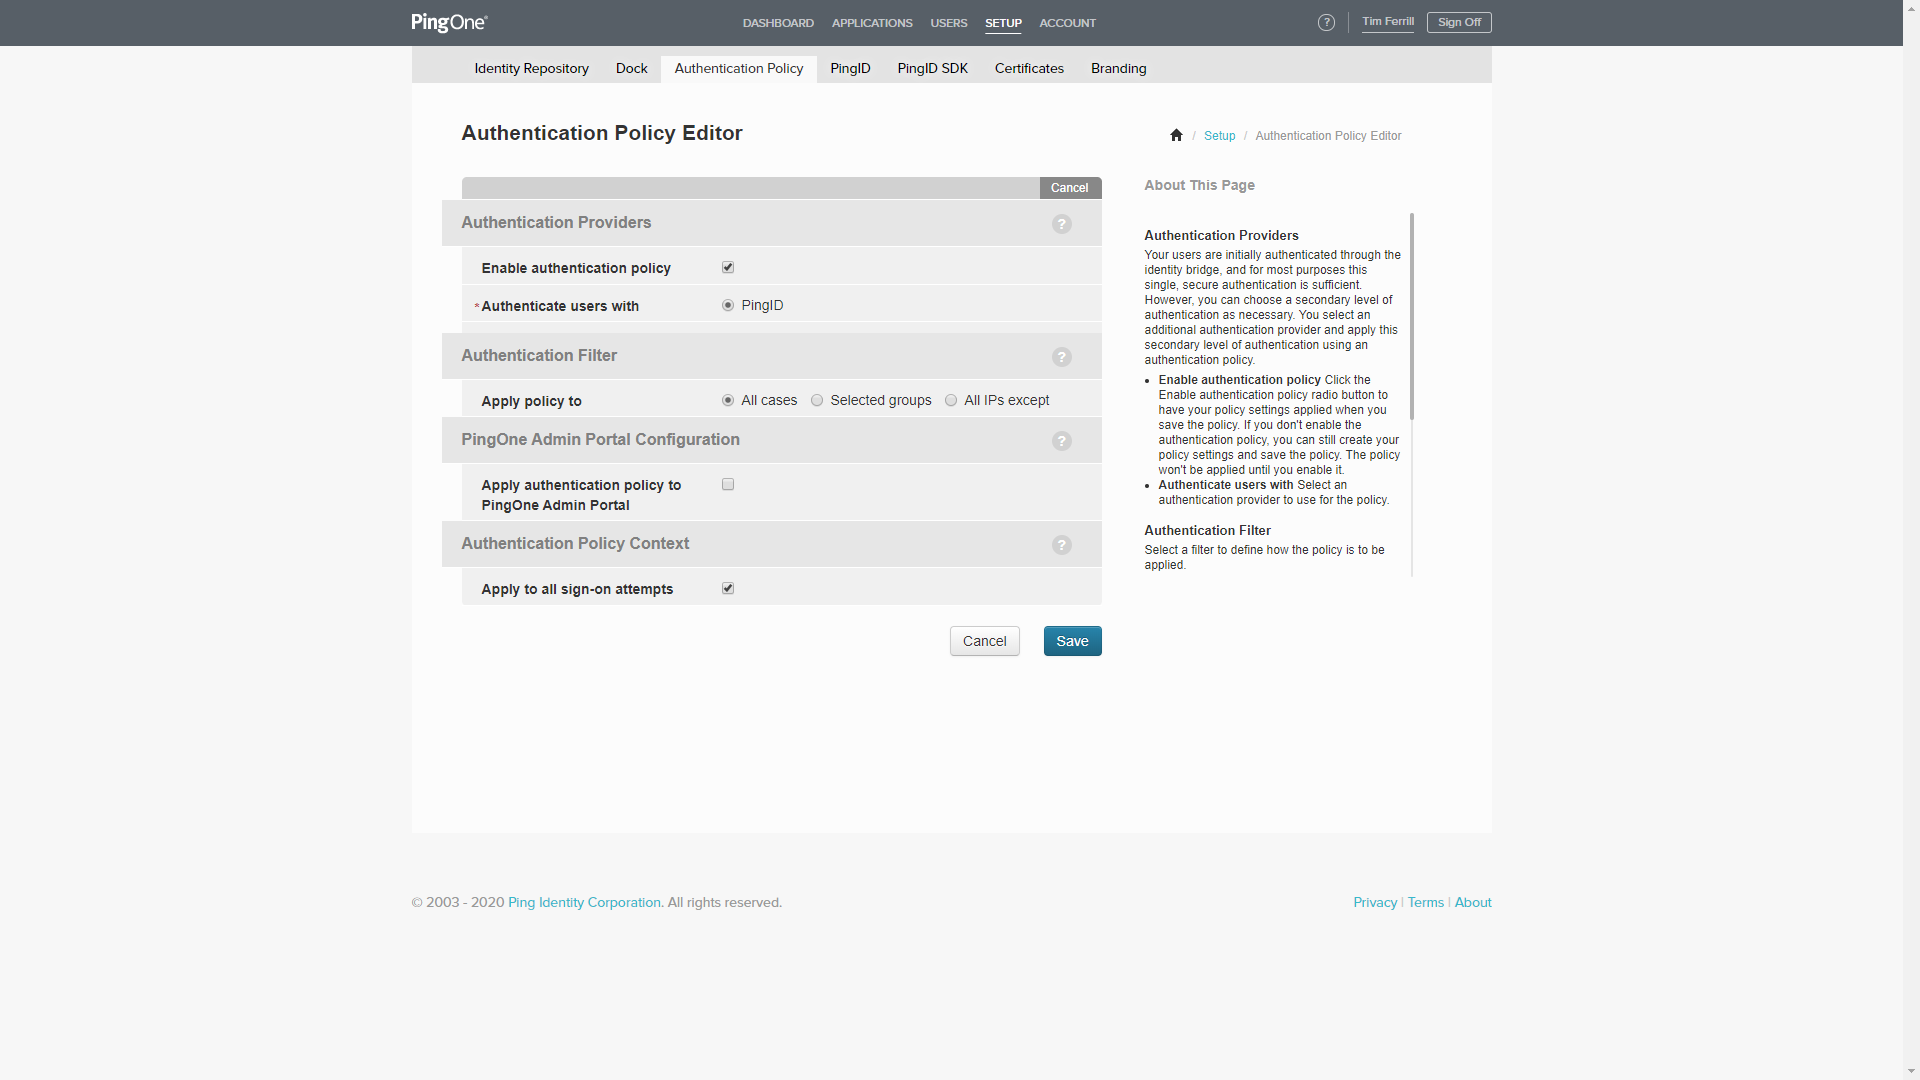Open Applications menu
Image resolution: width=1920 pixels, height=1080 pixels.
(x=872, y=23)
